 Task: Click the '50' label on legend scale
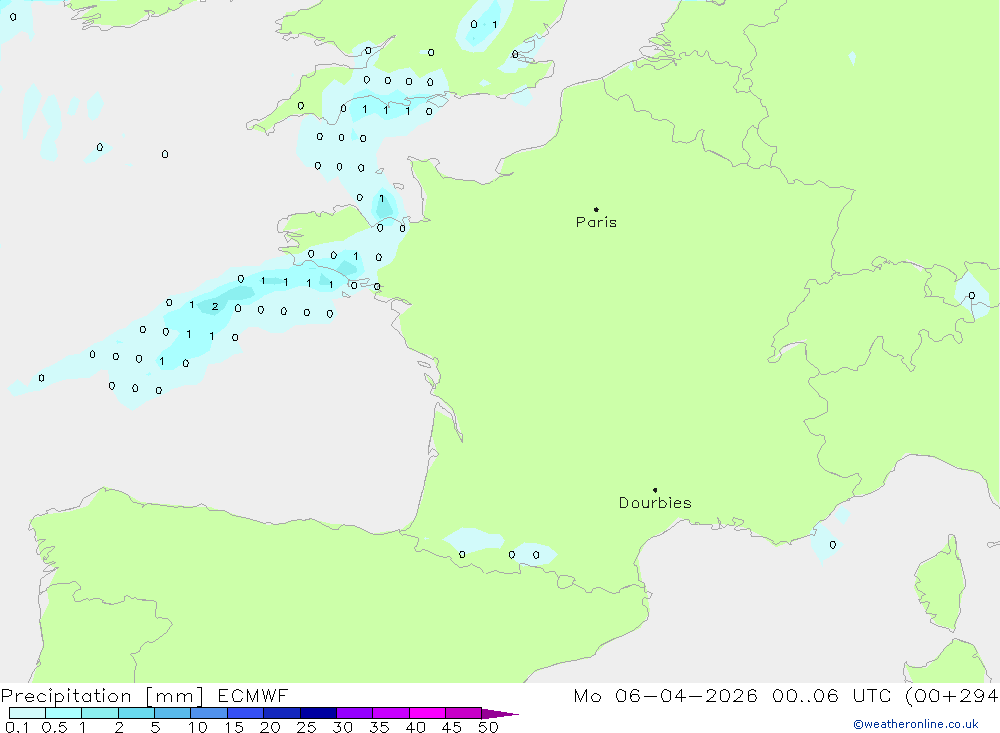click(488, 727)
